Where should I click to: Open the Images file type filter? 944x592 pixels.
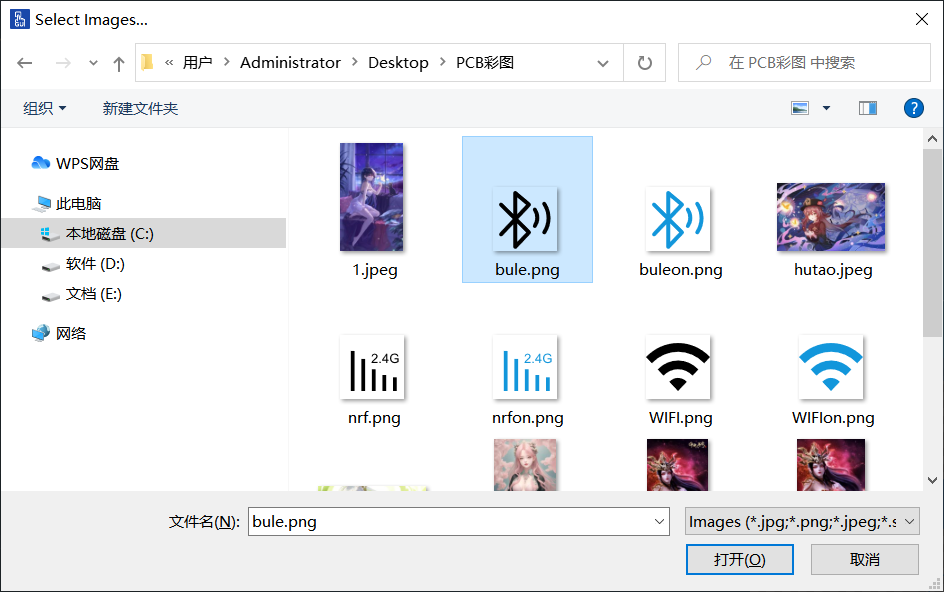click(802, 522)
